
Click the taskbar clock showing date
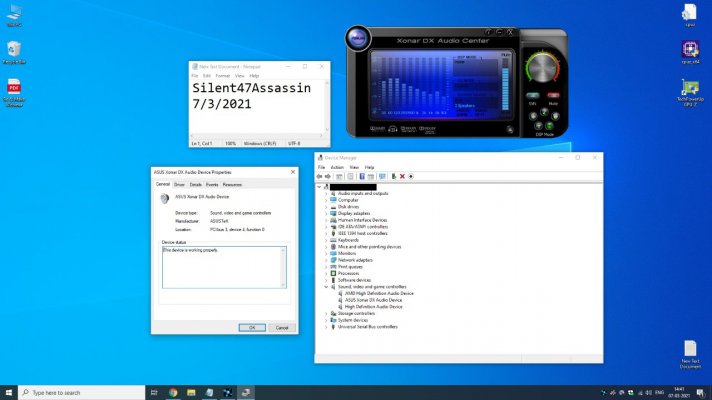click(679, 392)
